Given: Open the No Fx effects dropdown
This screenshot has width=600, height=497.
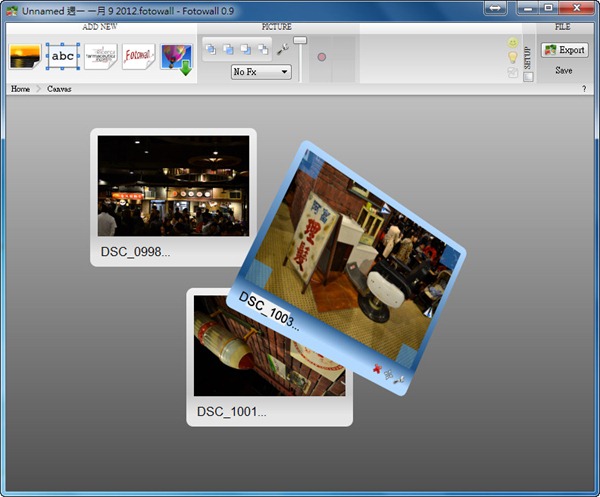Looking at the screenshot, I should tap(260, 72).
